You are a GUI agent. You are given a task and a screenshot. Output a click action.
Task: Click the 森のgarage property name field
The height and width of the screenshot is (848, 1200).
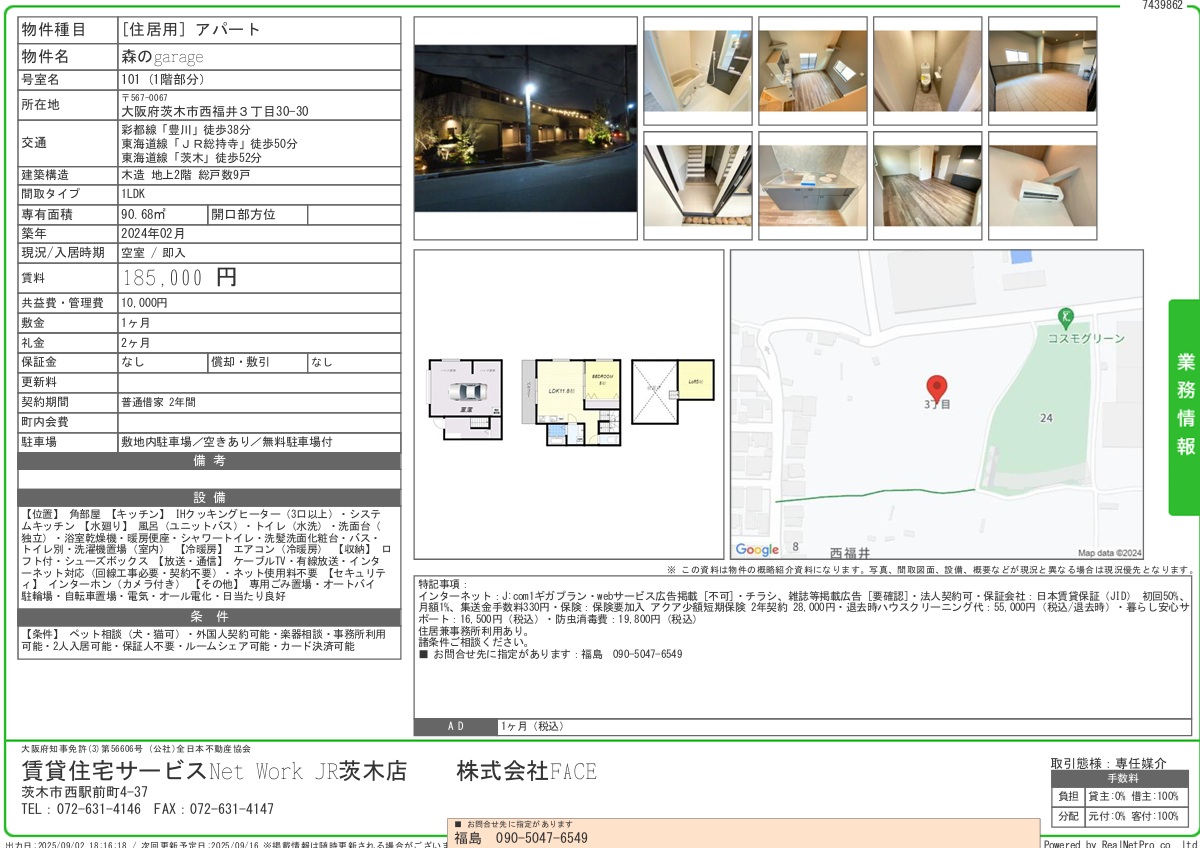[x=162, y=57]
